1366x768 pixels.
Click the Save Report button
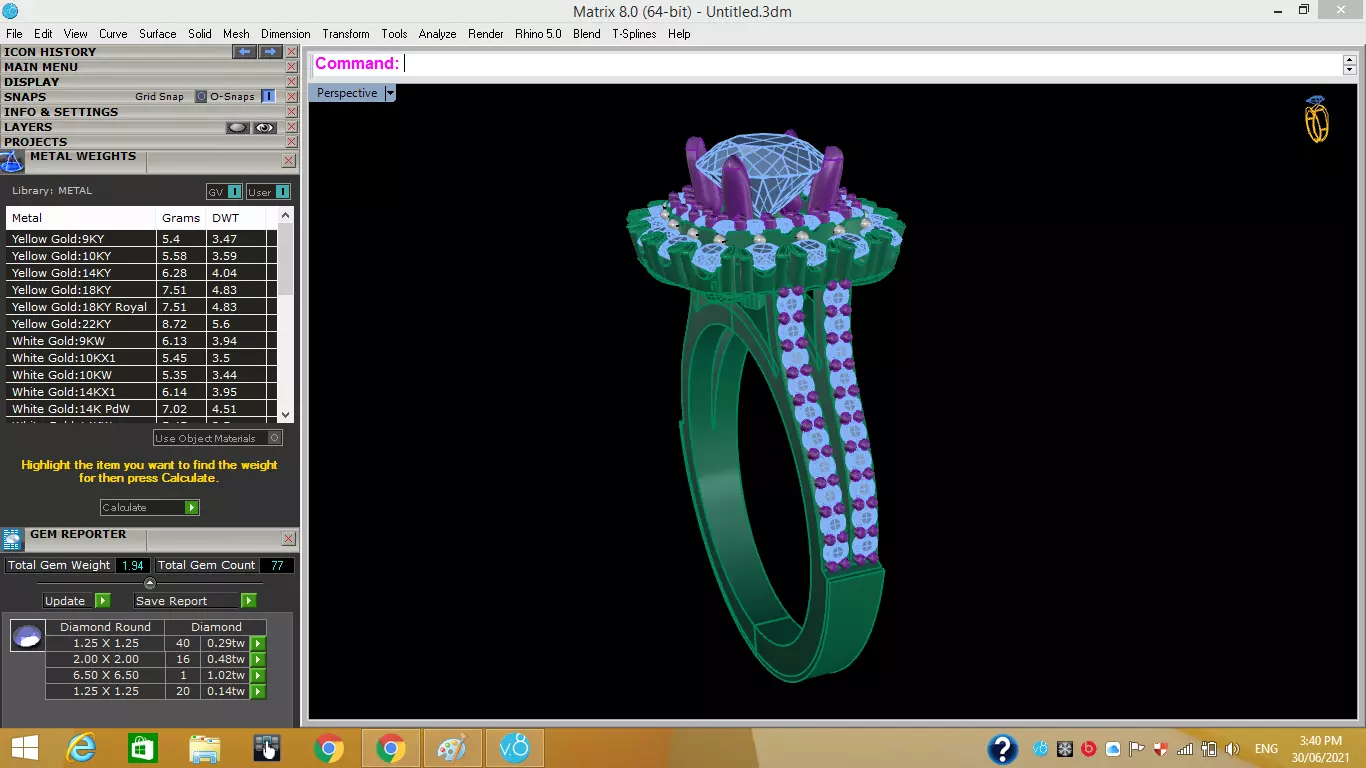pos(196,601)
